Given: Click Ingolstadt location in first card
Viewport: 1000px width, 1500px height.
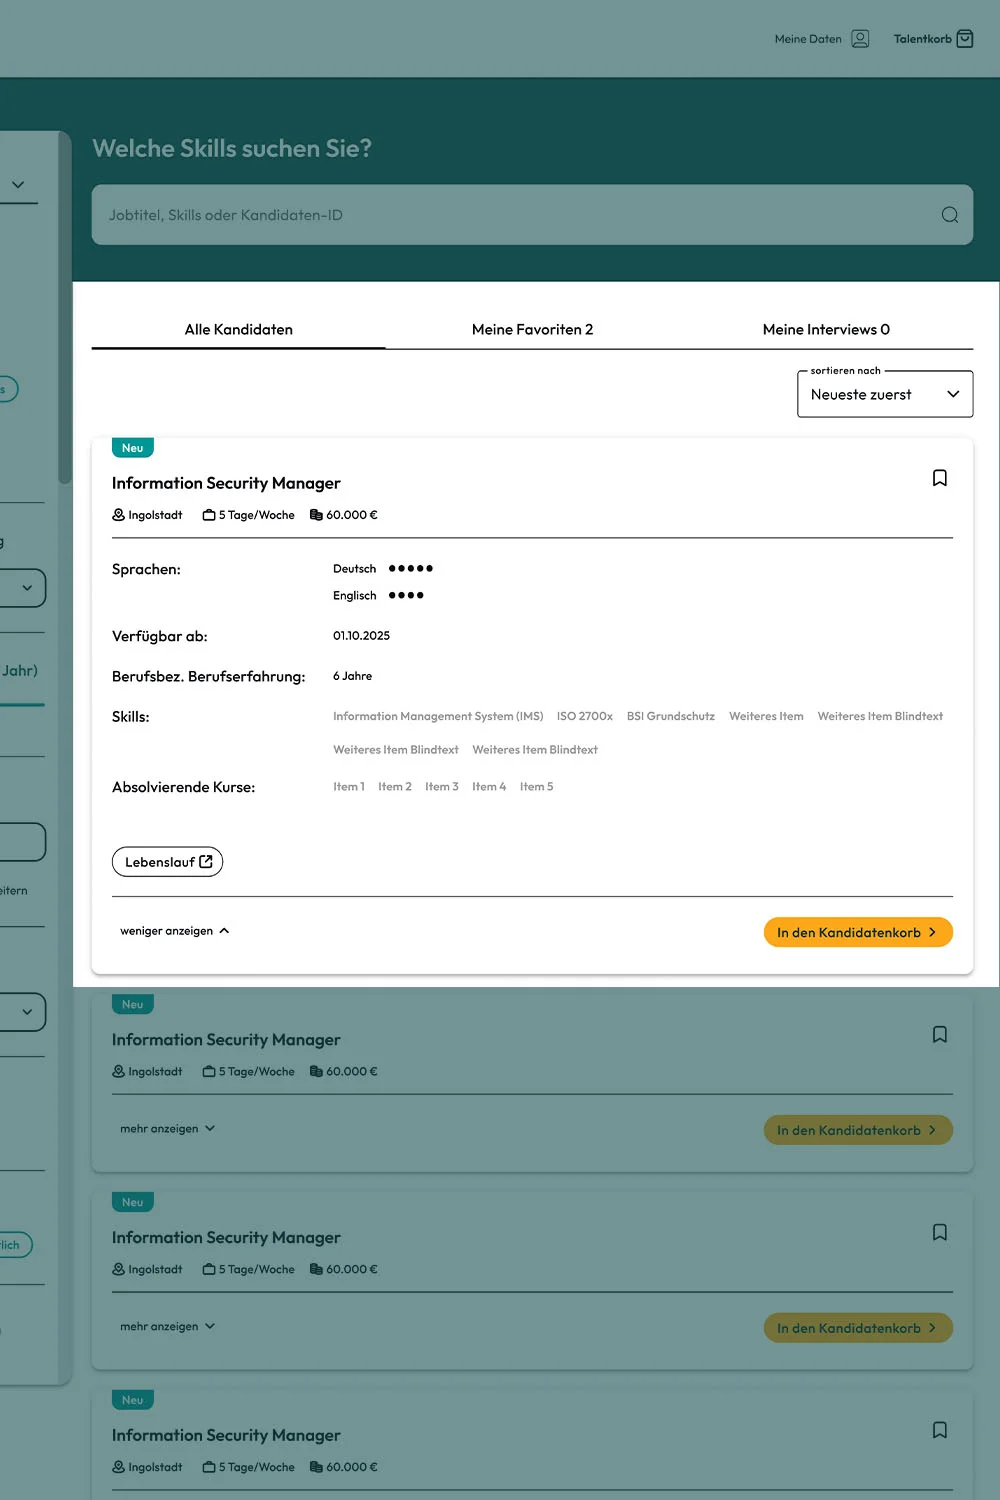Looking at the screenshot, I should click(147, 515).
